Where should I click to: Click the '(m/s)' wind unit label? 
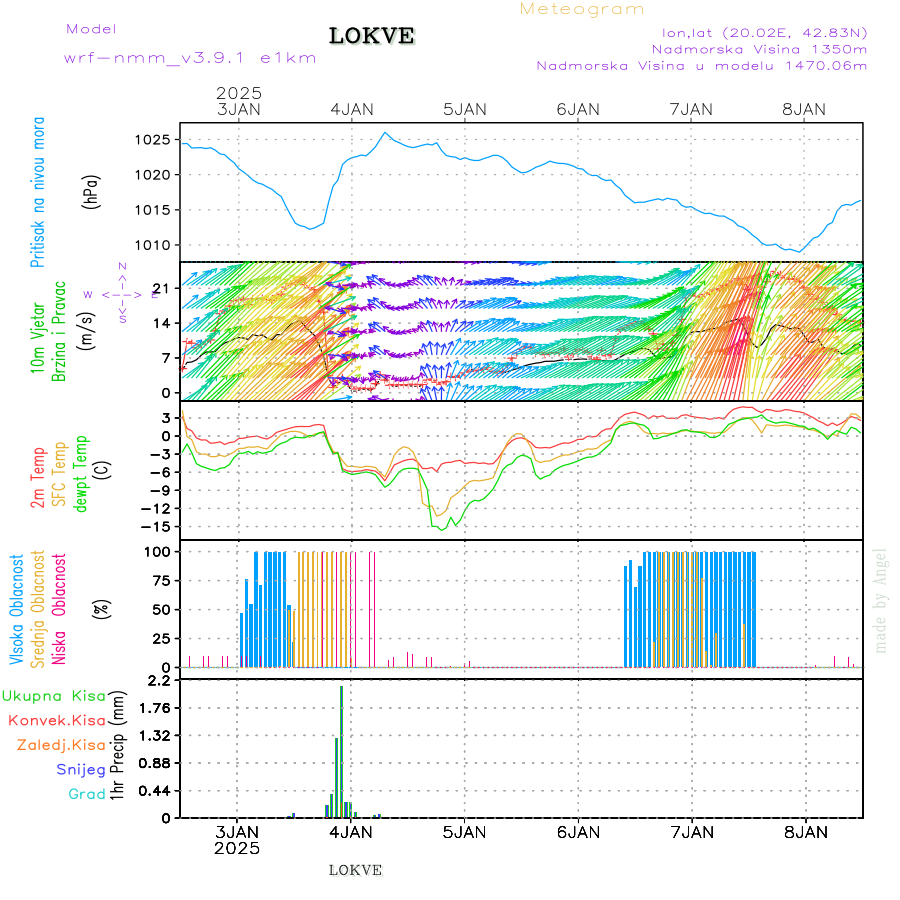87,331
